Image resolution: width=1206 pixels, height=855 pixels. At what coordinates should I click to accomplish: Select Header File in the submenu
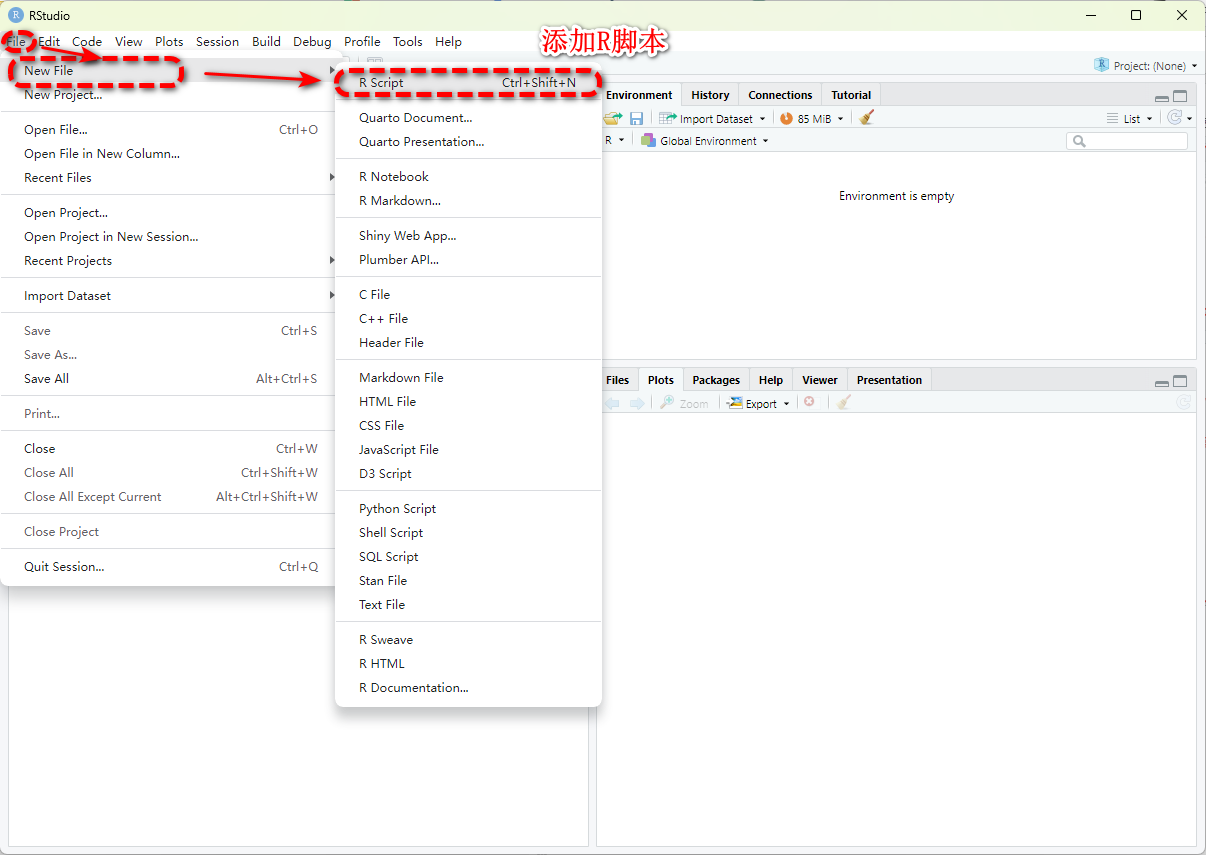click(x=468, y=343)
